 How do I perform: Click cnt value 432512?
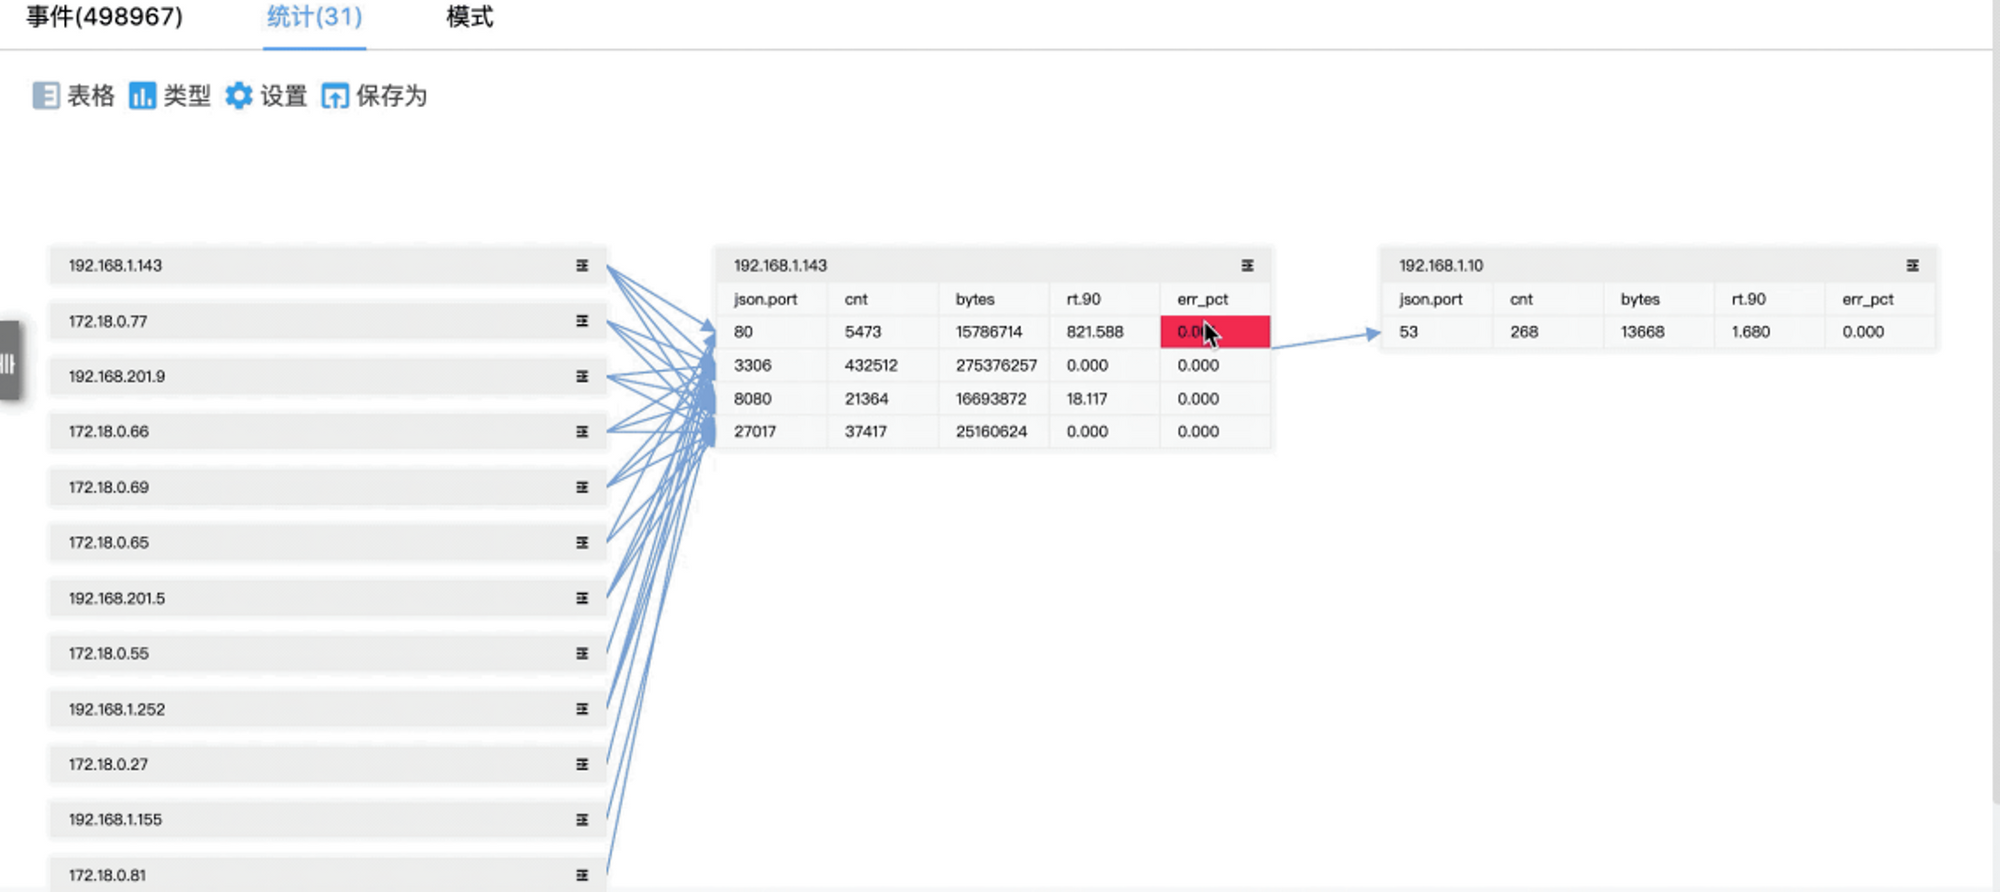coord(871,366)
